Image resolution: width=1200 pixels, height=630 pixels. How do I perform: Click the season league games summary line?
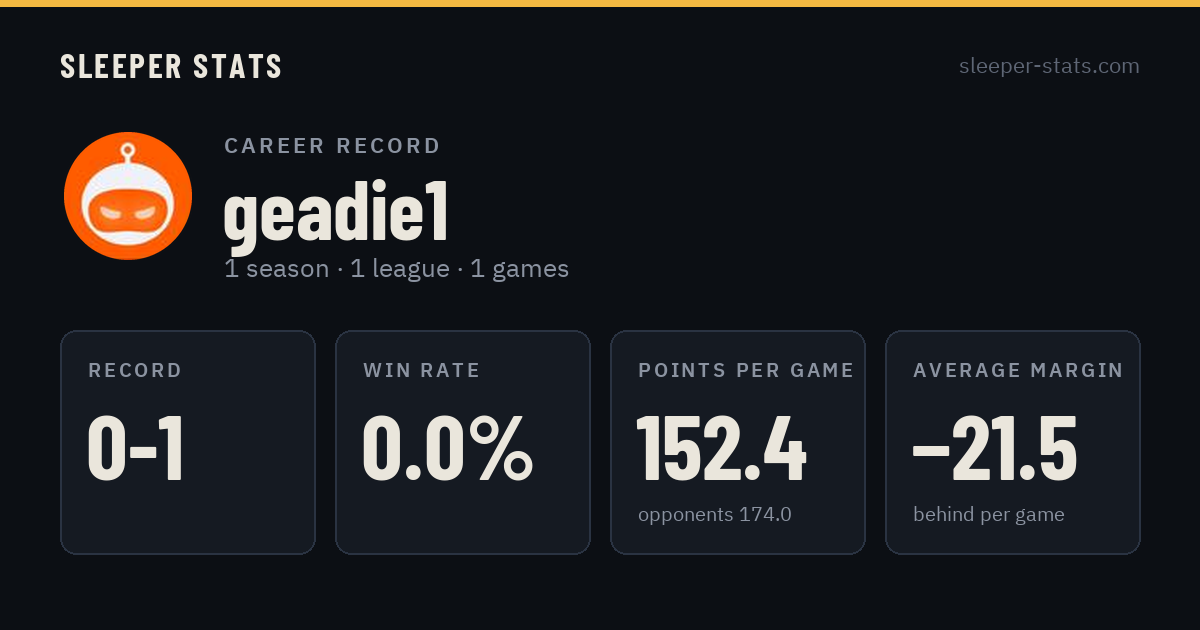point(396,269)
